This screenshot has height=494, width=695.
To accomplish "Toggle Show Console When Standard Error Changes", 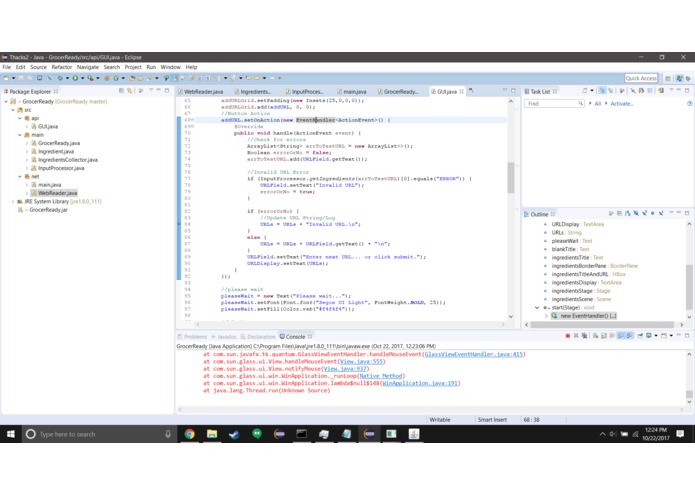I will [x=629, y=336].
